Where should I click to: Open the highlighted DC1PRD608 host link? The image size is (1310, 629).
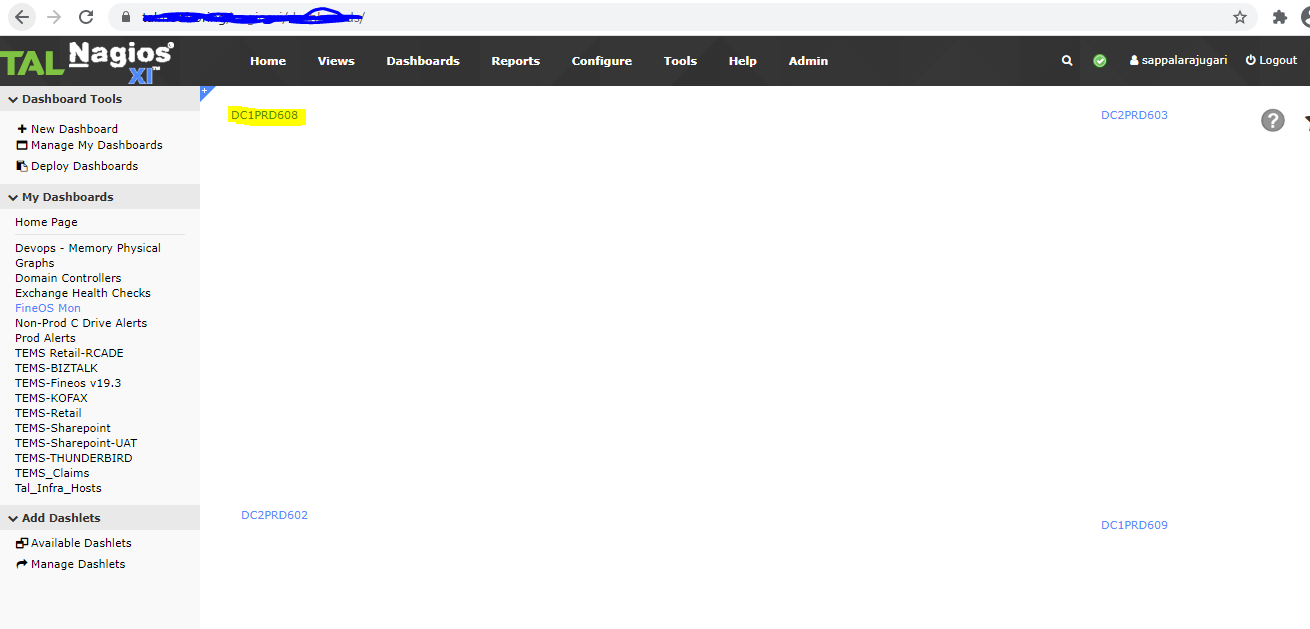[x=265, y=116]
